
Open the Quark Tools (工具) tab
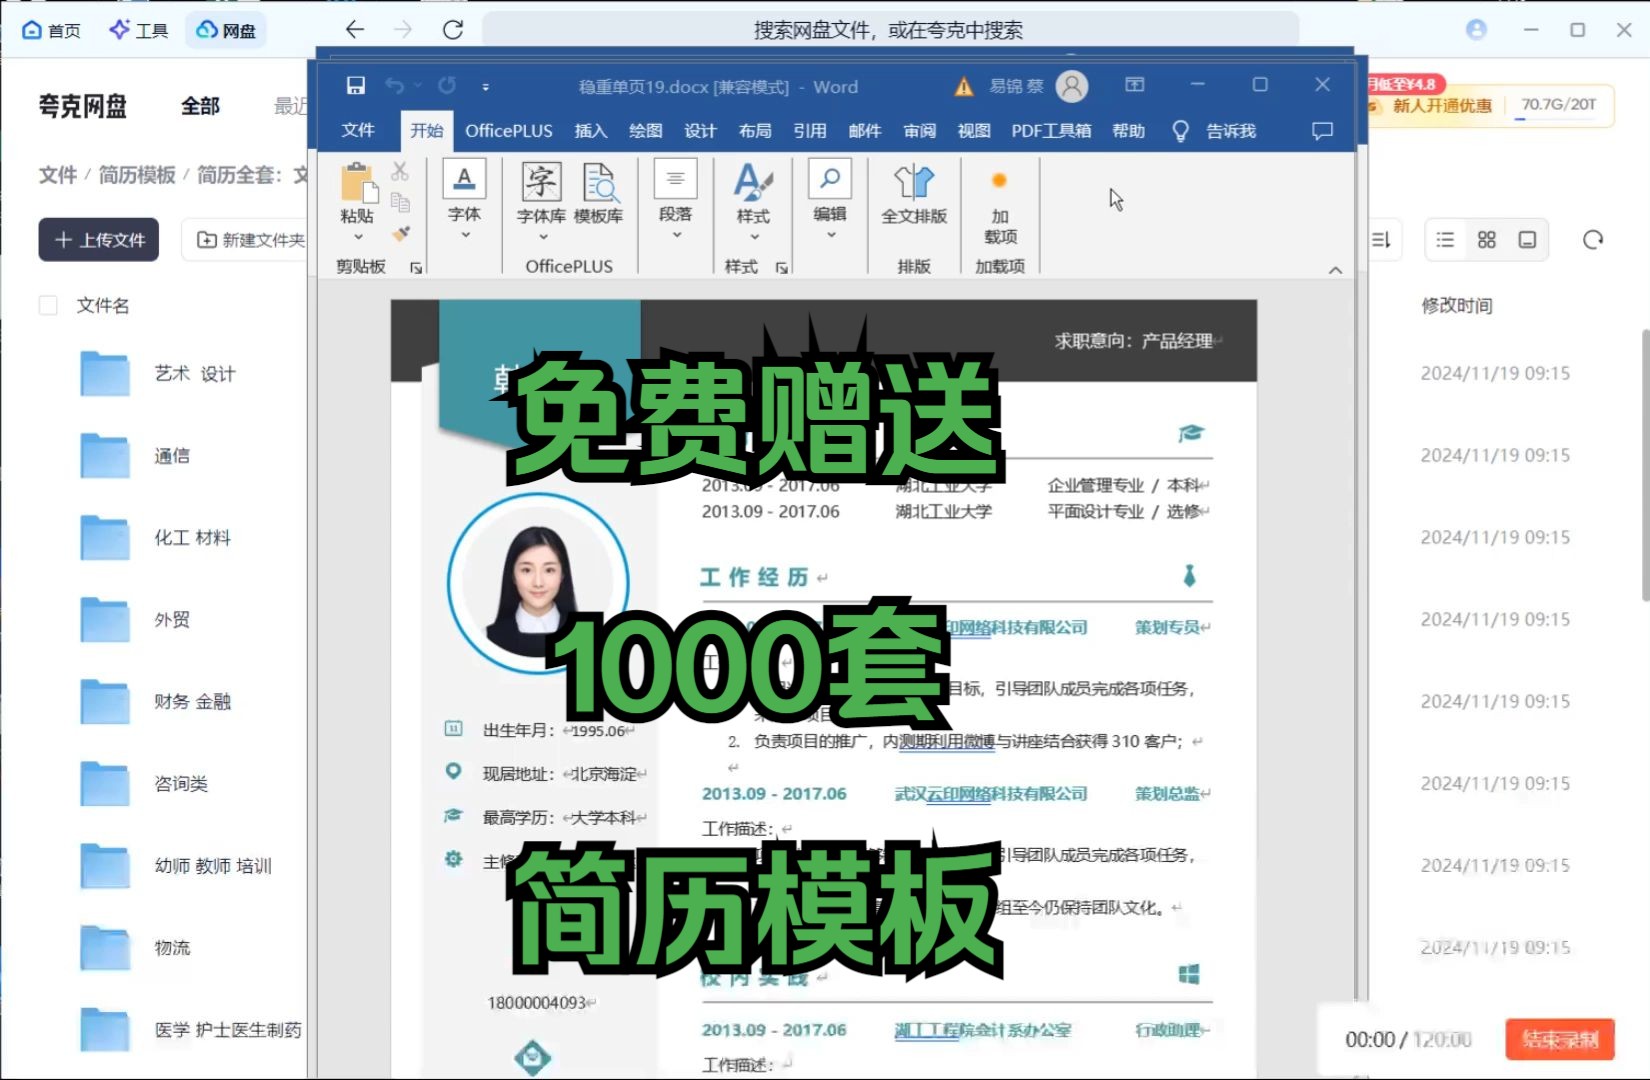coord(139,30)
